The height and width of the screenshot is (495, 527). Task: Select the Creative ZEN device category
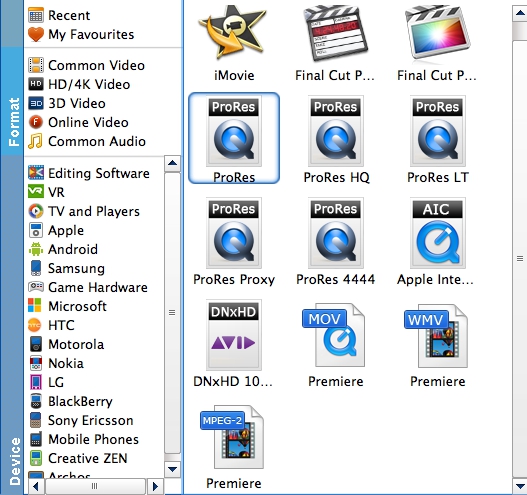pyautogui.click(x=87, y=458)
